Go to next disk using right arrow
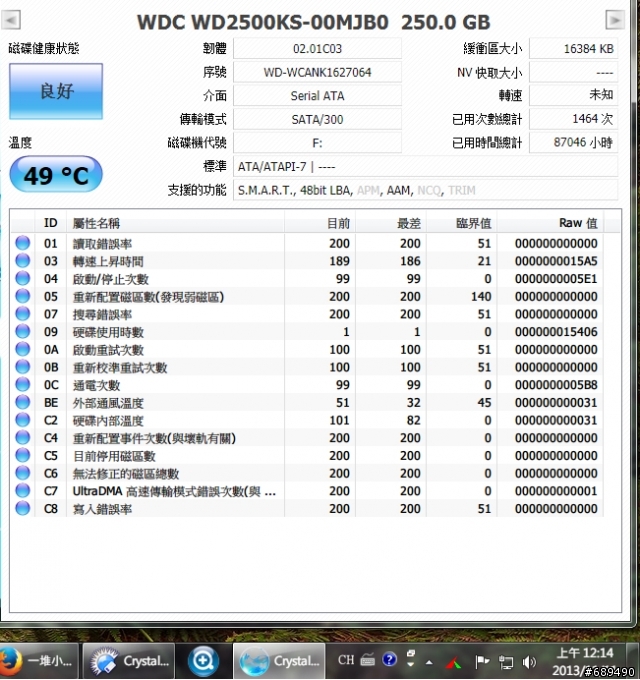Image resolution: width=640 pixels, height=680 pixels. coord(614,20)
